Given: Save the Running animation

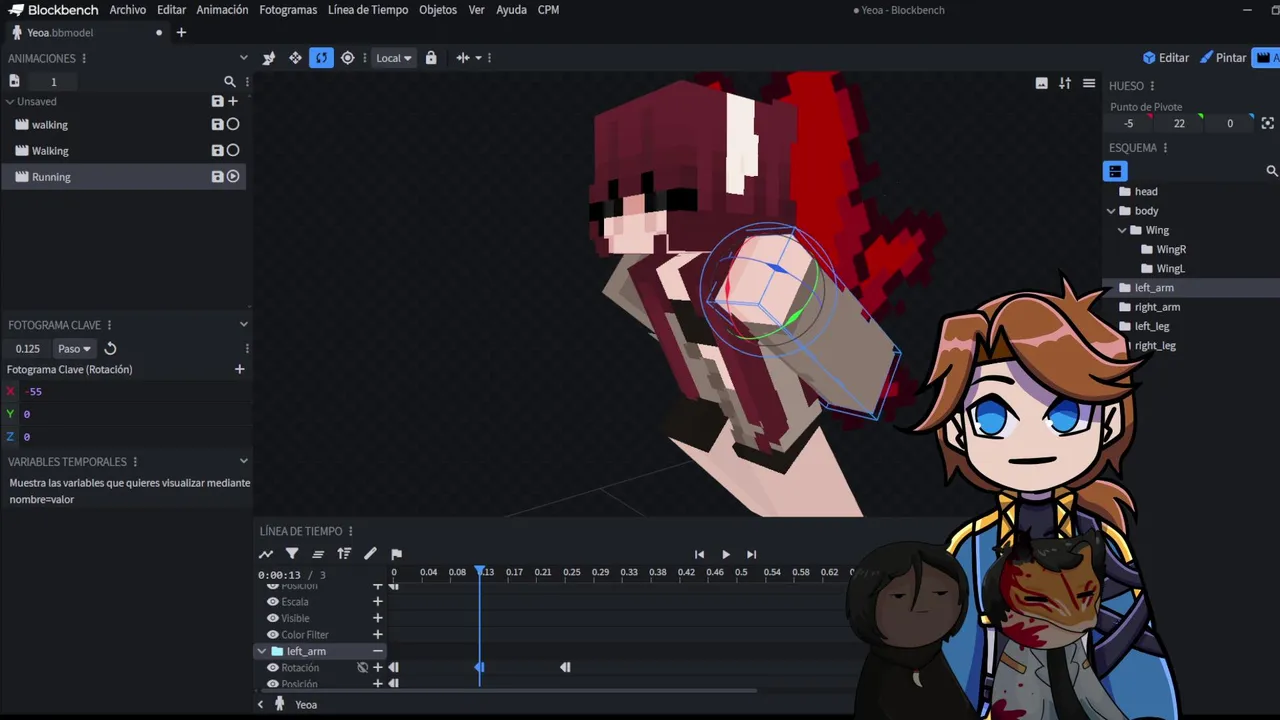Looking at the screenshot, I should pyautogui.click(x=217, y=176).
